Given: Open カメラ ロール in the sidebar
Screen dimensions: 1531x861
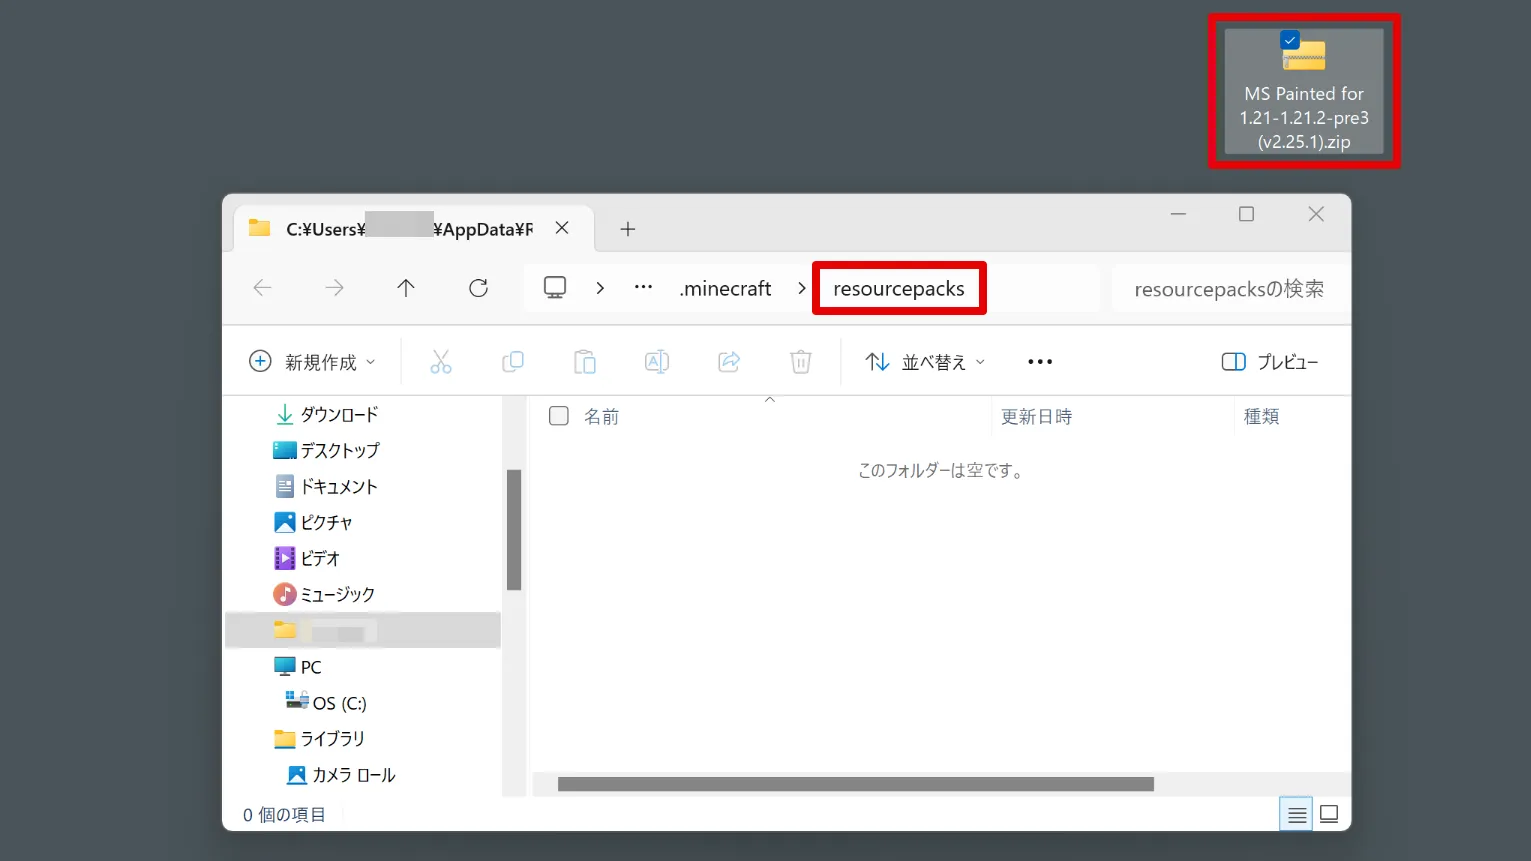Looking at the screenshot, I should pyautogui.click(x=341, y=774).
